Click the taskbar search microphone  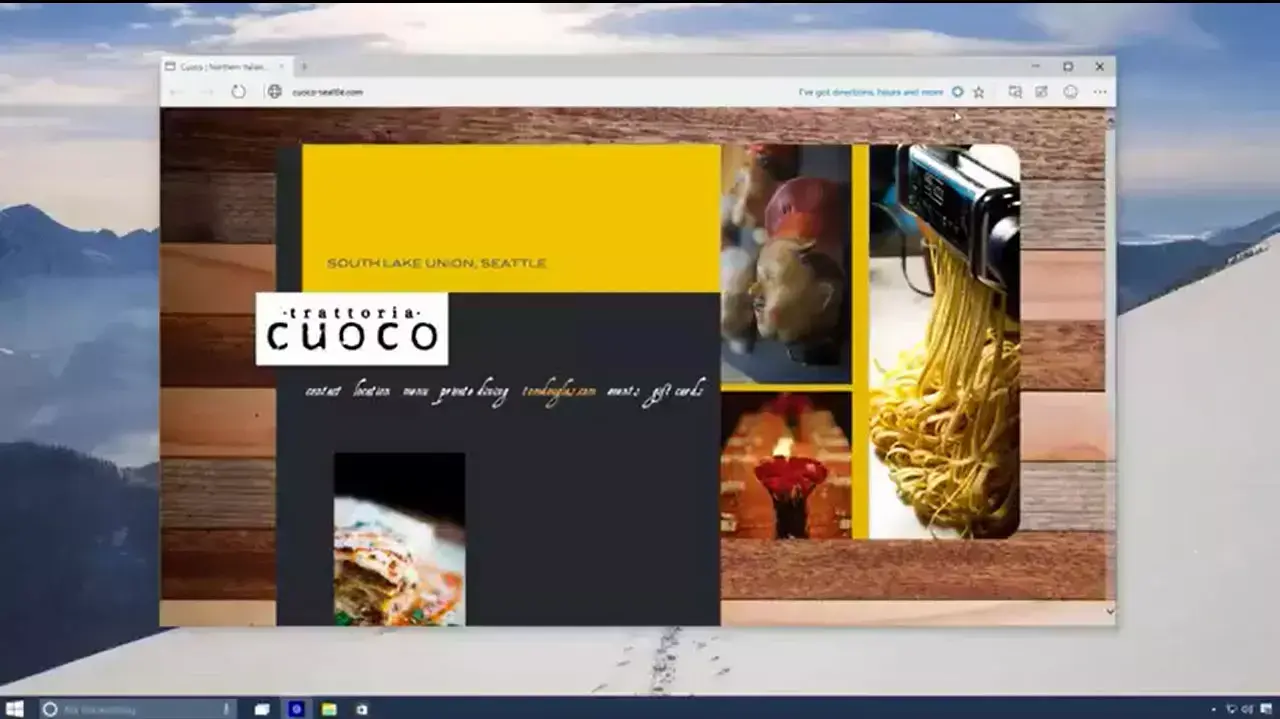[x=227, y=709]
